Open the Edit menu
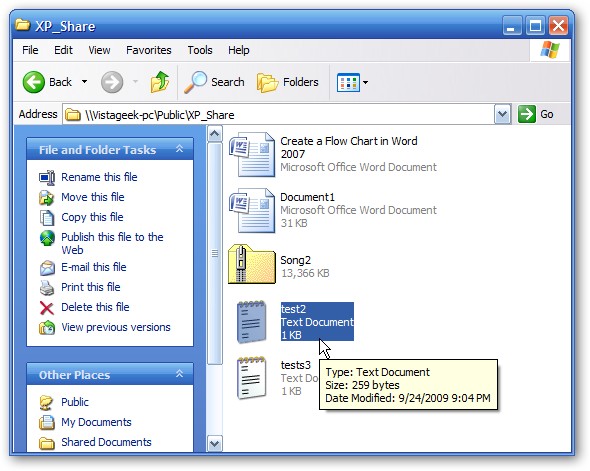The height and width of the screenshot is (471, 590). point(63,50)
